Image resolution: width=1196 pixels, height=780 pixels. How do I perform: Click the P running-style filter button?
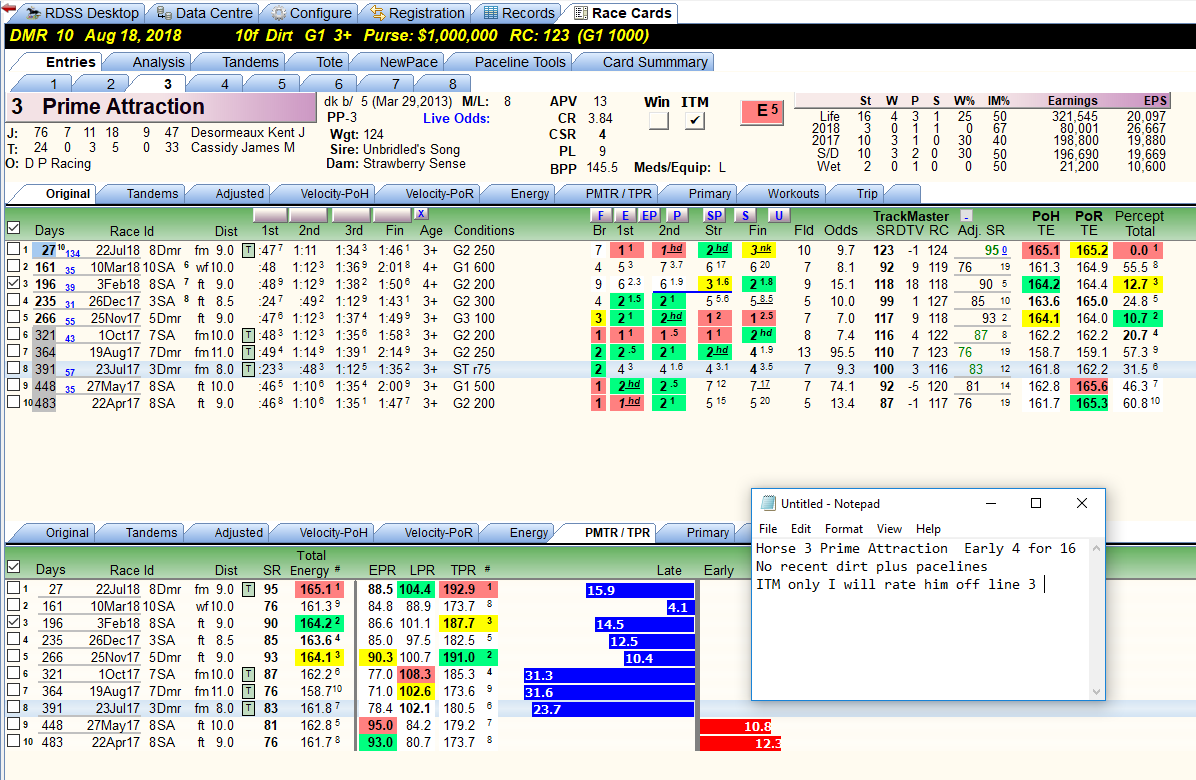677,216
